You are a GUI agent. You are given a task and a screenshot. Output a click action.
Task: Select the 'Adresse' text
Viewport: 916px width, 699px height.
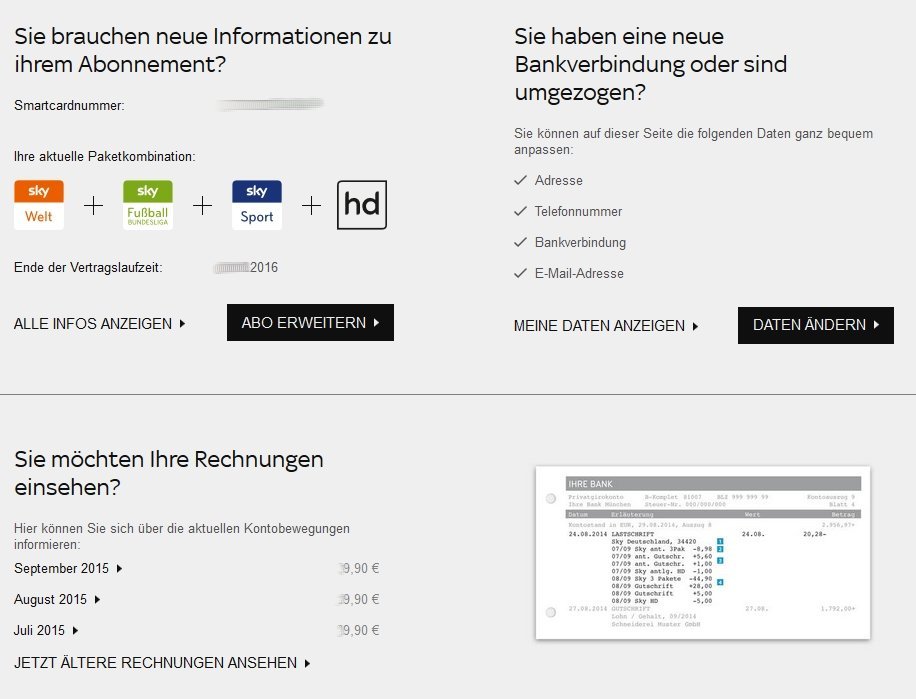click(x=558, y=180)
